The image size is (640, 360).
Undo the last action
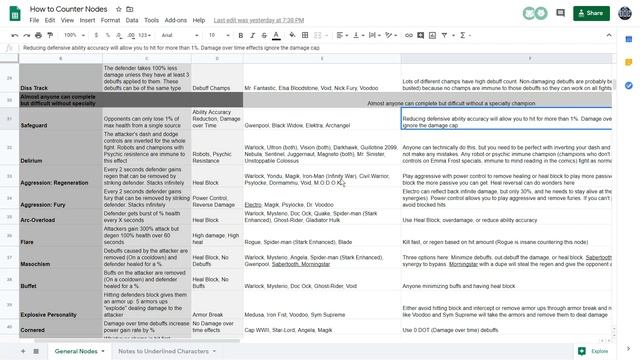pyautogui.click(x=15, y=36)
